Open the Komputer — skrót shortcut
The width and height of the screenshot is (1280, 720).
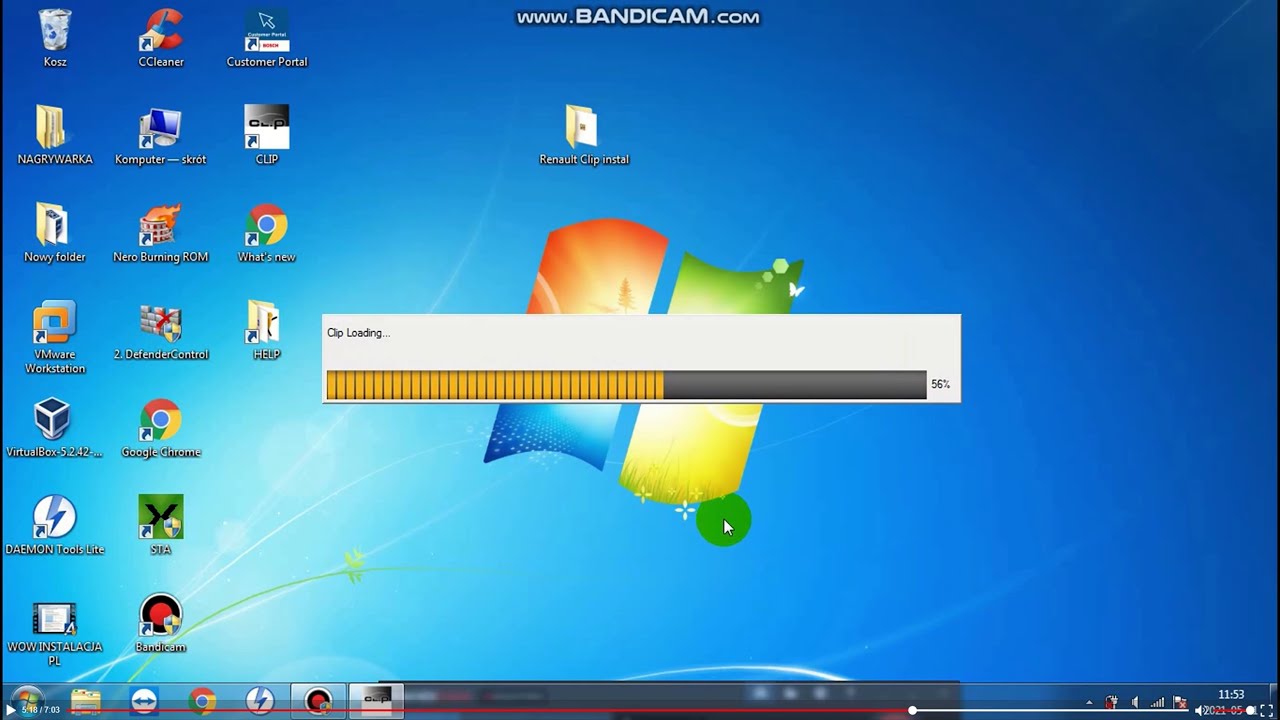[161, 135]
